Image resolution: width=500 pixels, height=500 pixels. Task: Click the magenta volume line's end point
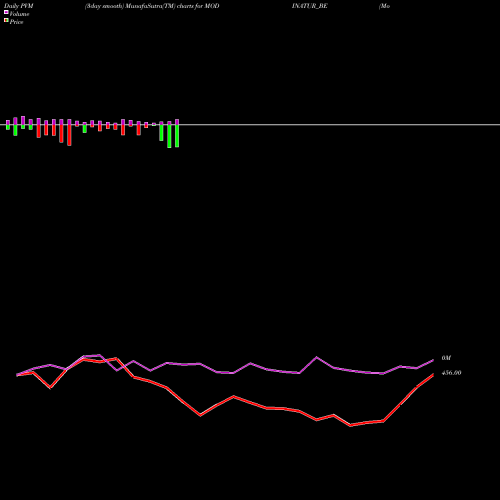pos(433,360)
